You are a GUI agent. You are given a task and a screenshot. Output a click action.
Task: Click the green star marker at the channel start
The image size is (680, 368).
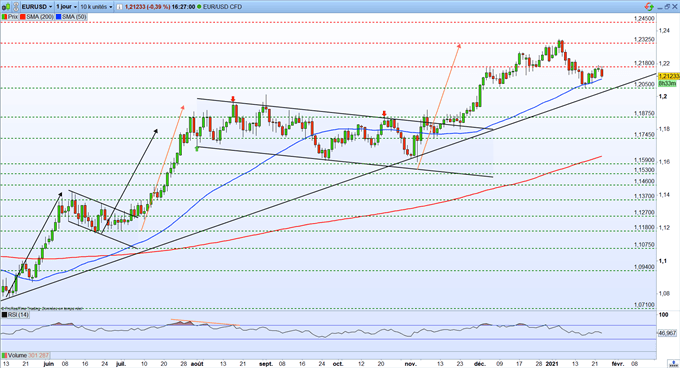tap(197, 148)
